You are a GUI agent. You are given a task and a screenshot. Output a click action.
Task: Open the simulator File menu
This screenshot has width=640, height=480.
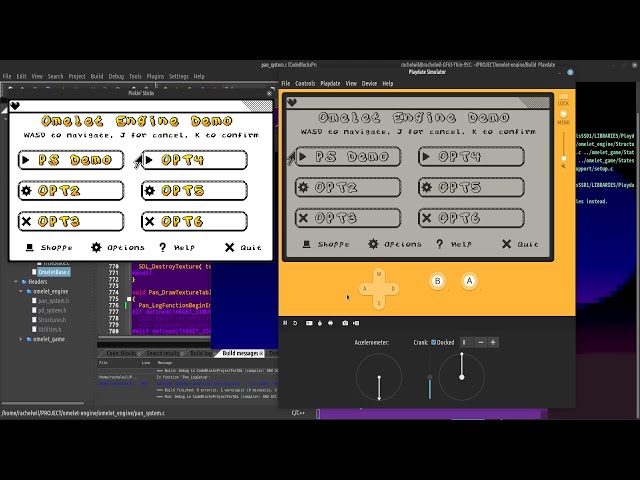[286, 83]
